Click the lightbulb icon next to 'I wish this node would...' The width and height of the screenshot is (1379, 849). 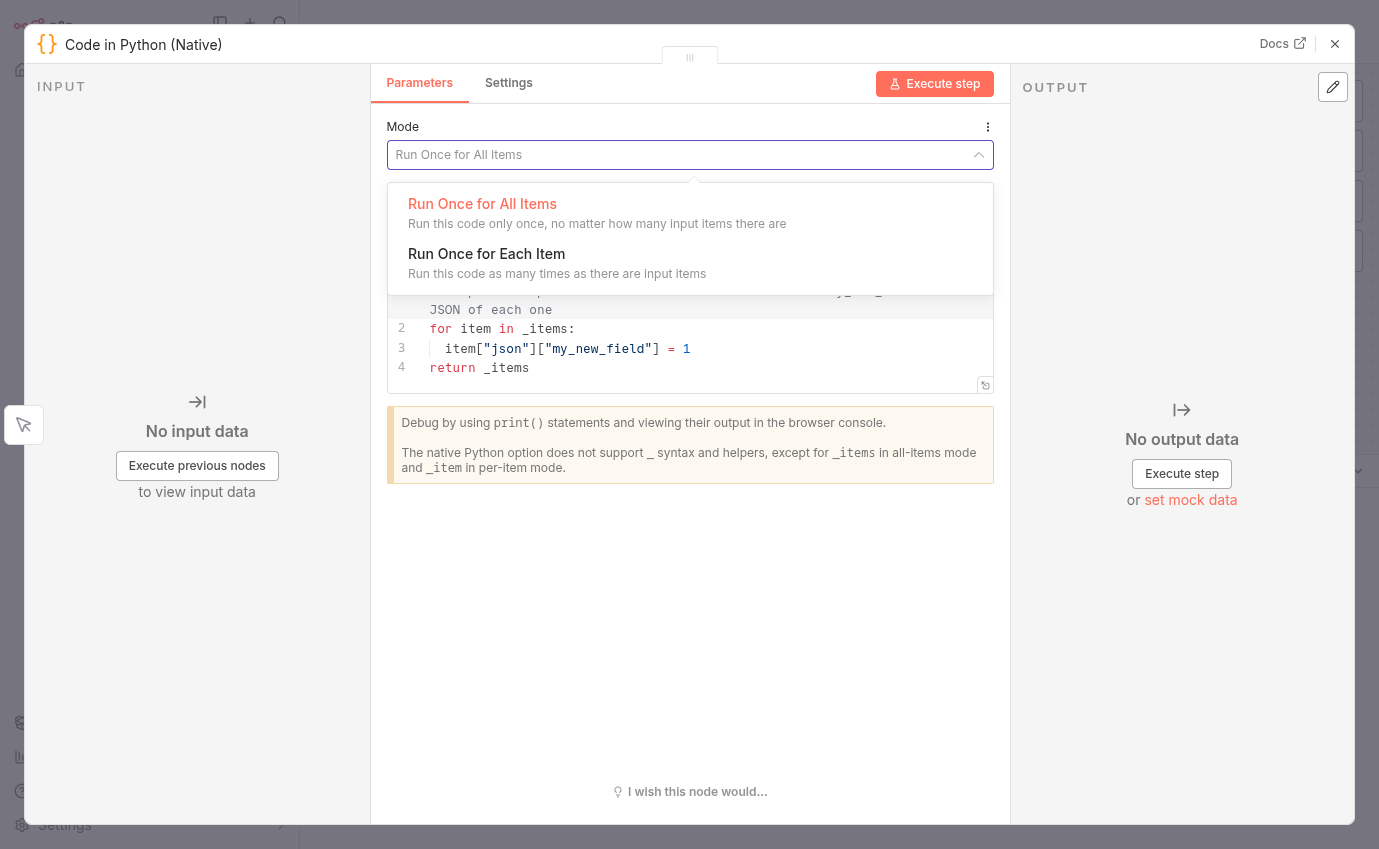click(x=617, y=791)
